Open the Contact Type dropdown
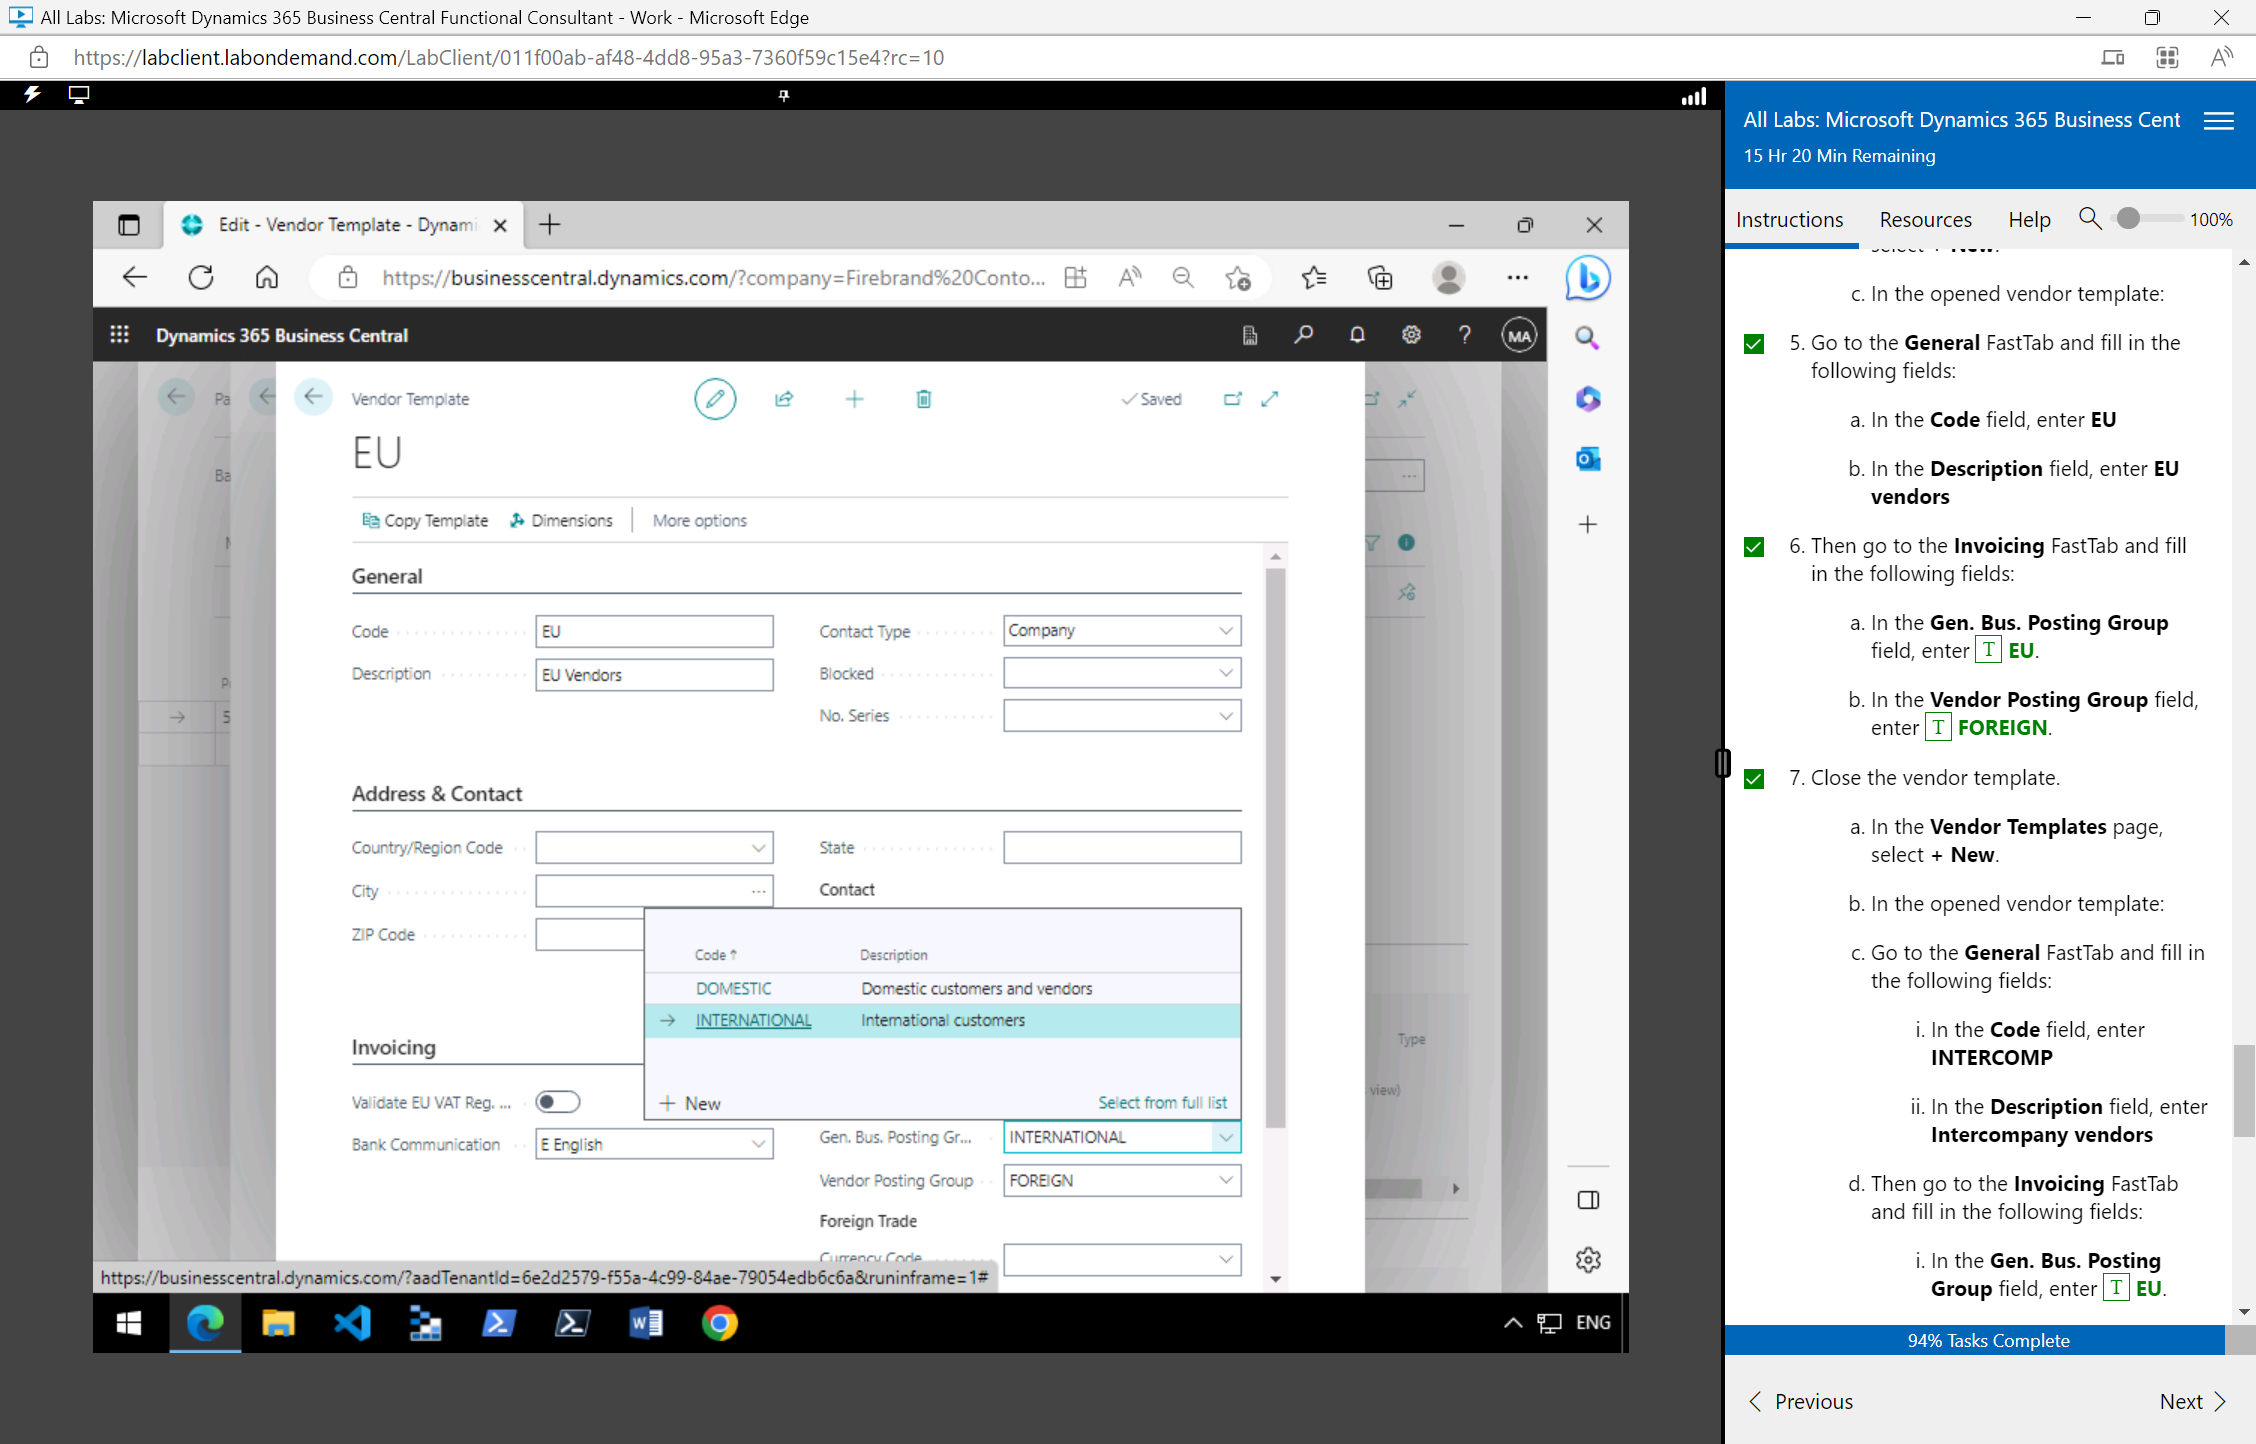2256x1444 pixels. pyautogui.click(x=1225, y=630)
